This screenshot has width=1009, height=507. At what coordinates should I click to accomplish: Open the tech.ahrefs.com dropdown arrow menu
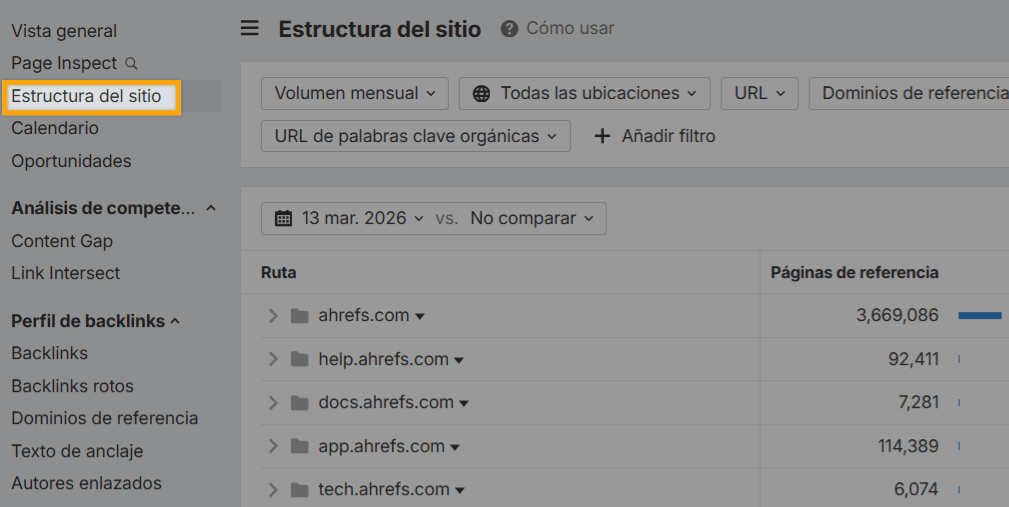point(459,491)
